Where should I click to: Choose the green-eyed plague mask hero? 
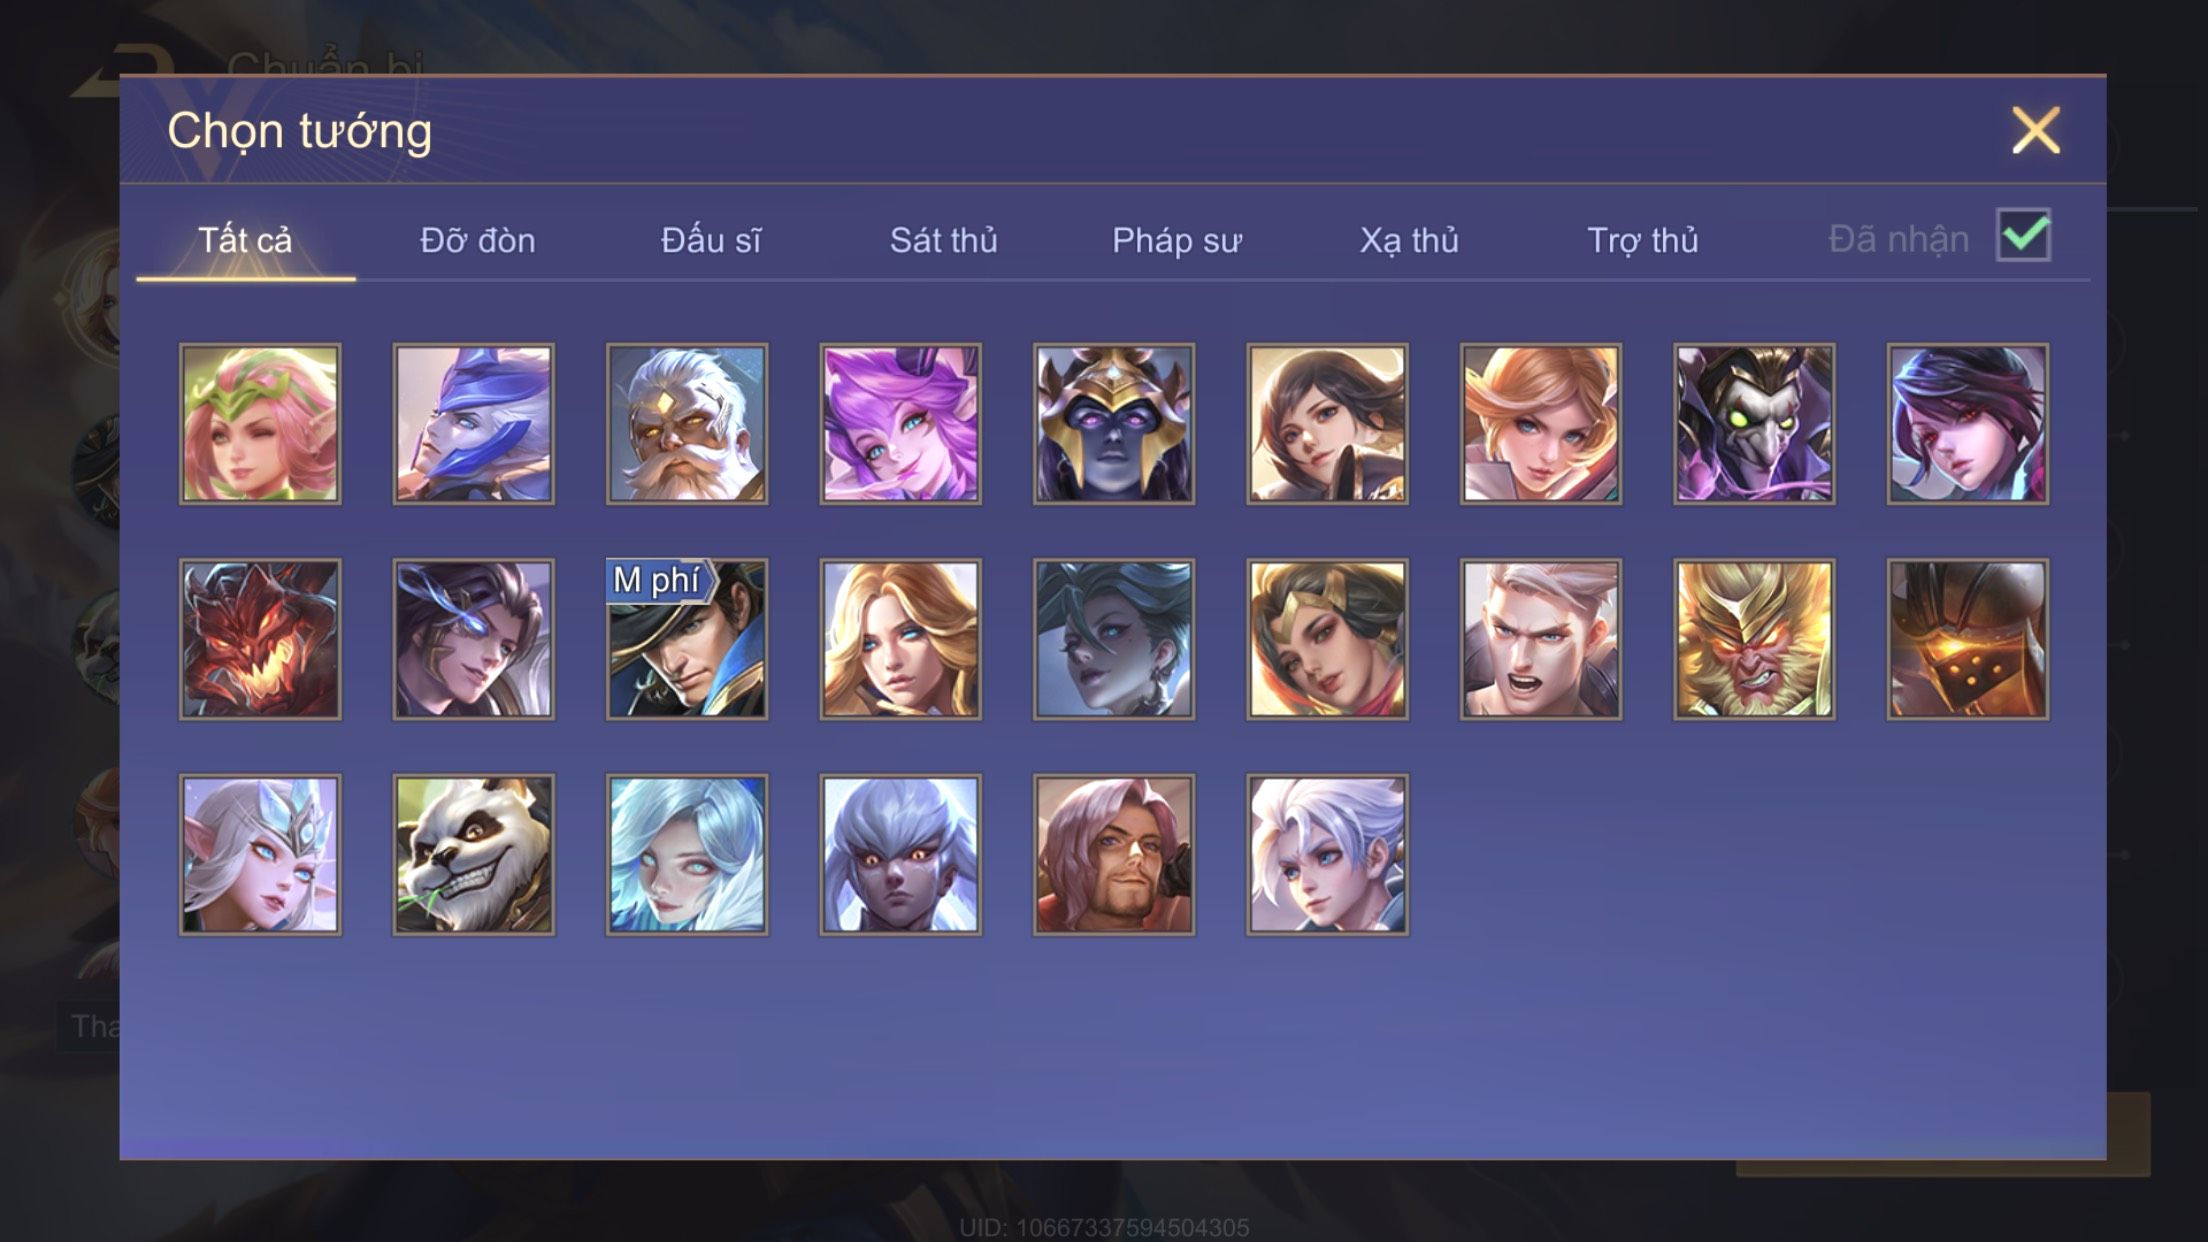(x=1754, y=424)
